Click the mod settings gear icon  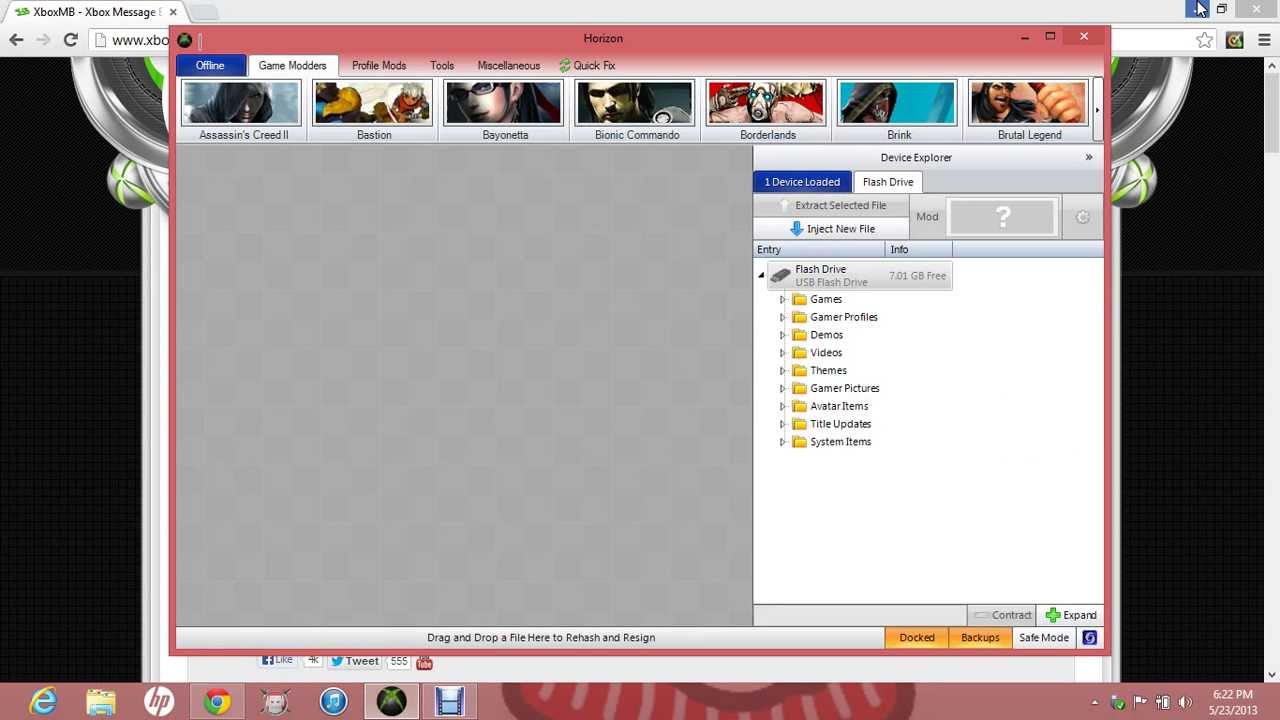click(1082, 217)
